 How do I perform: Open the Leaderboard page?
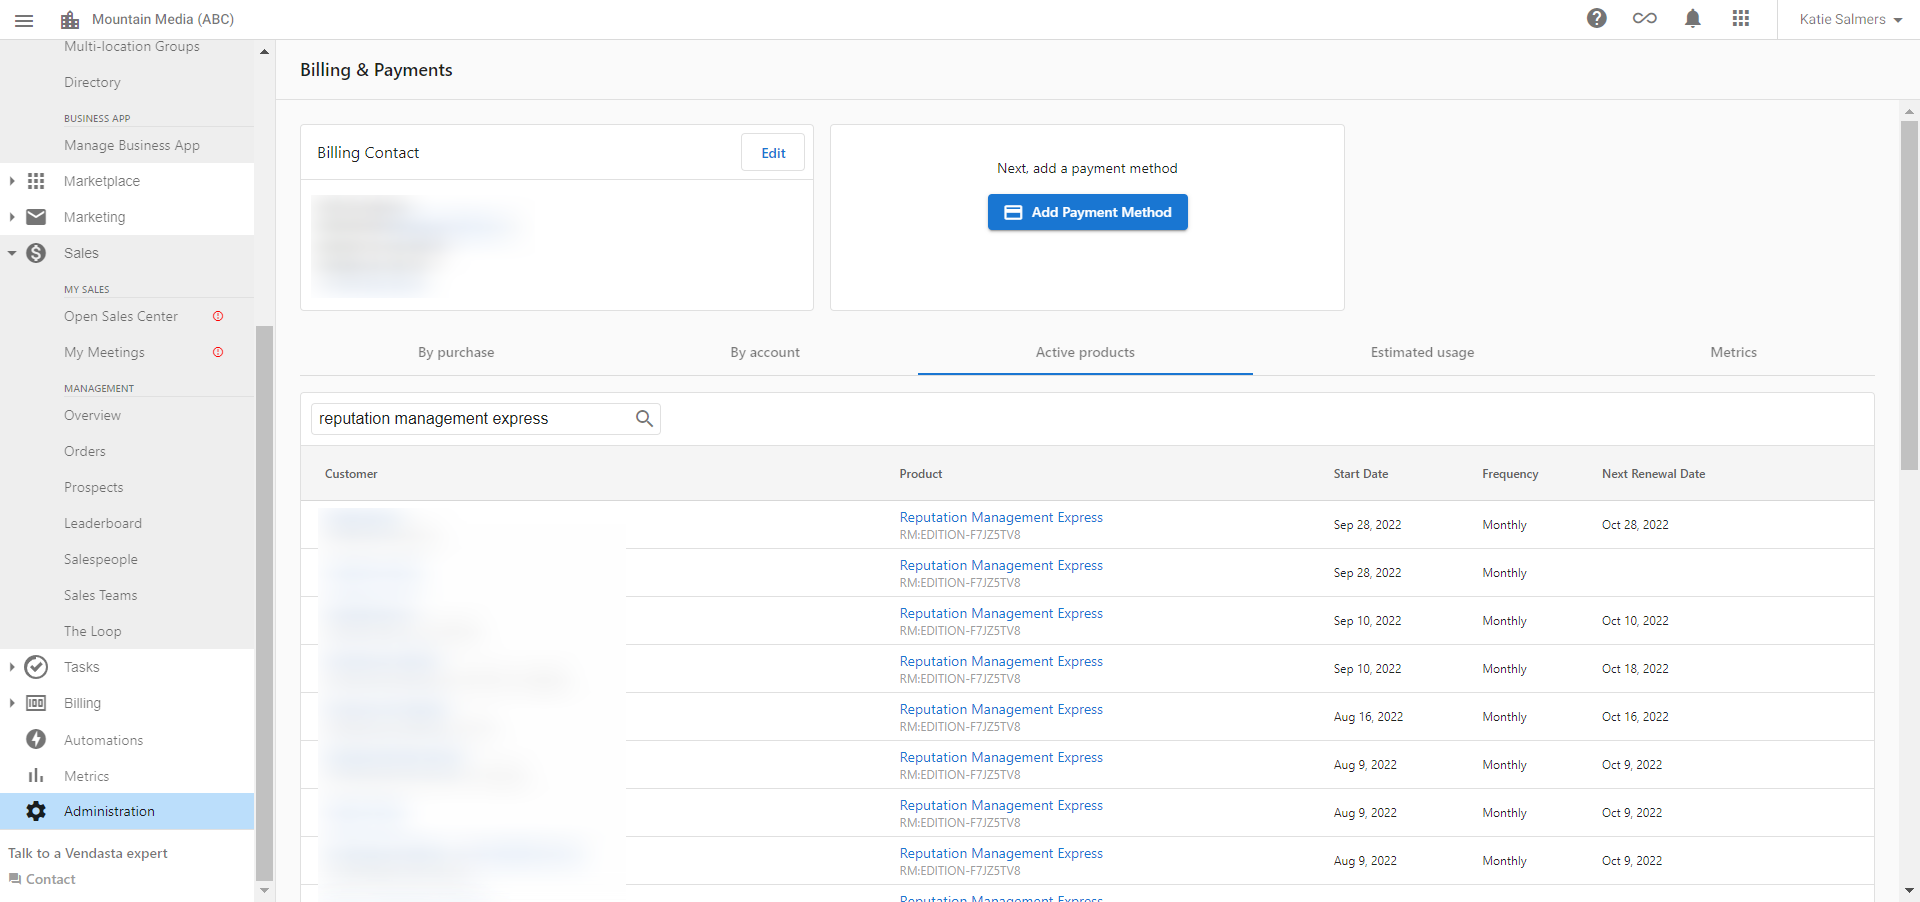(103, 523)
